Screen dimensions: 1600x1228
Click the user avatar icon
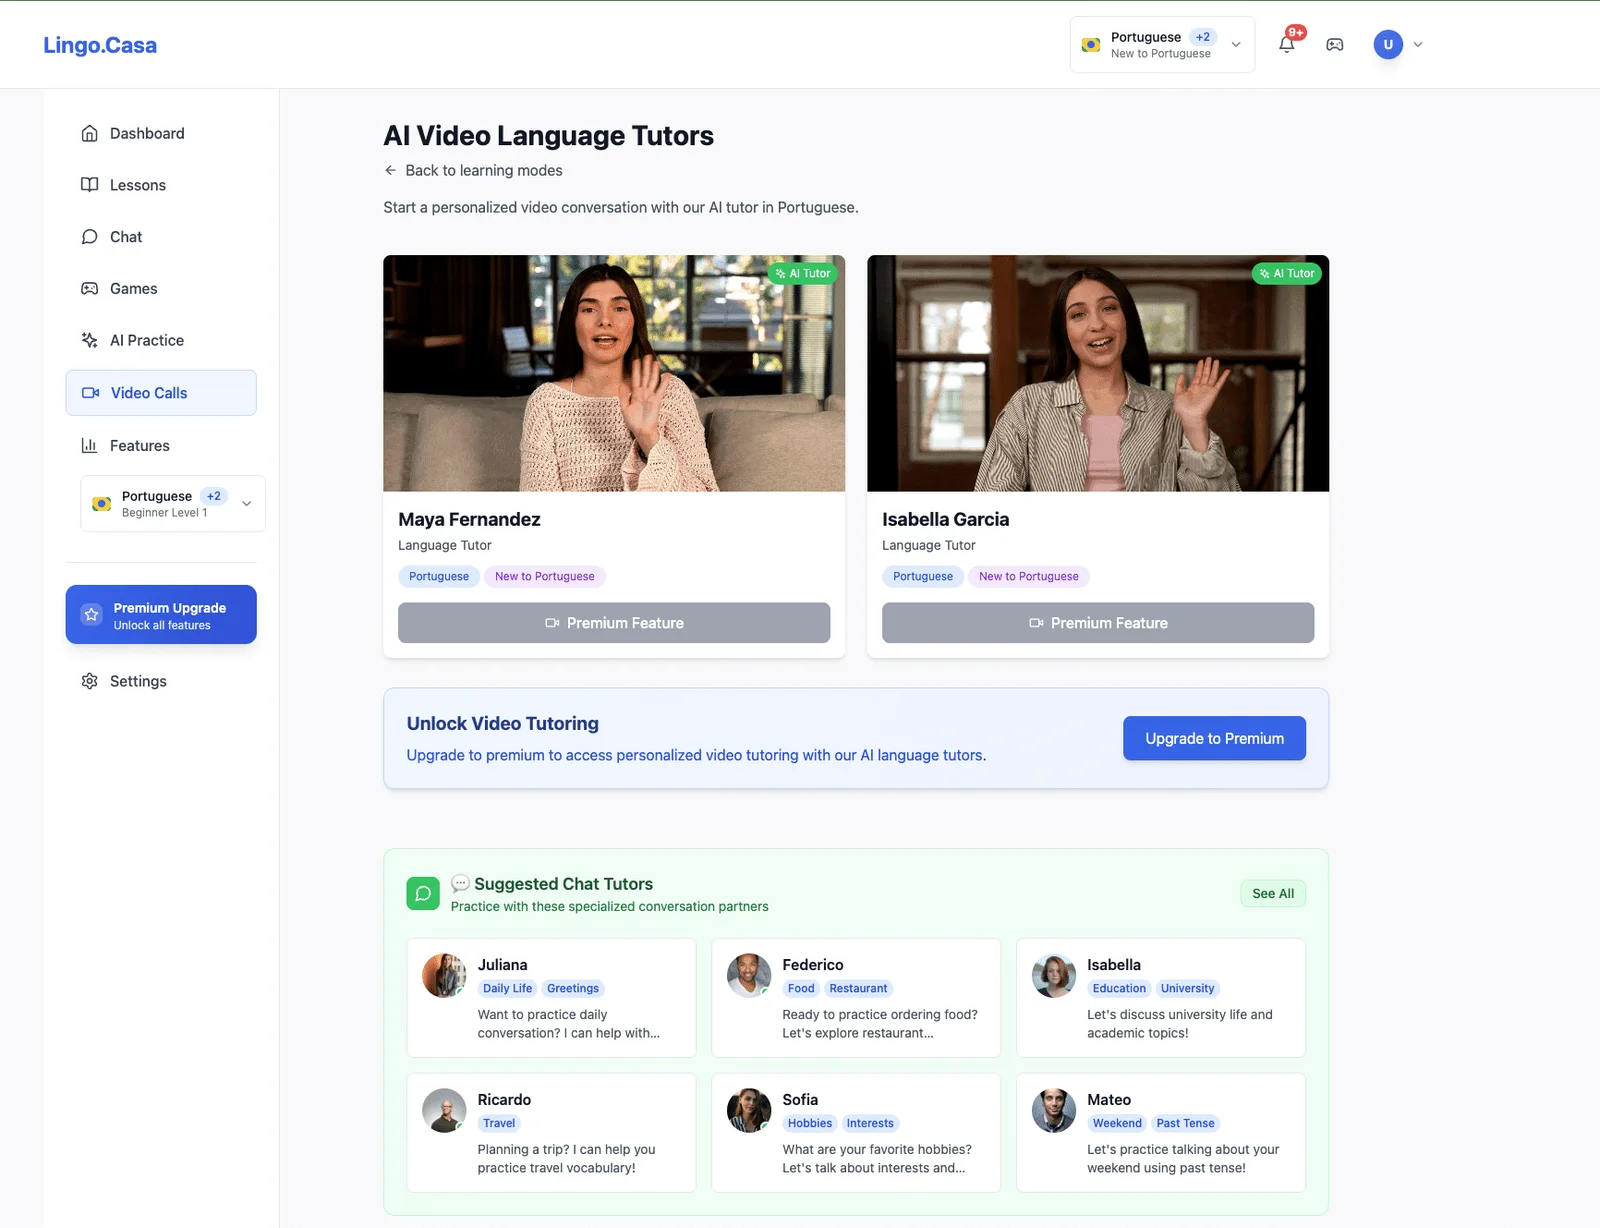1387,44
